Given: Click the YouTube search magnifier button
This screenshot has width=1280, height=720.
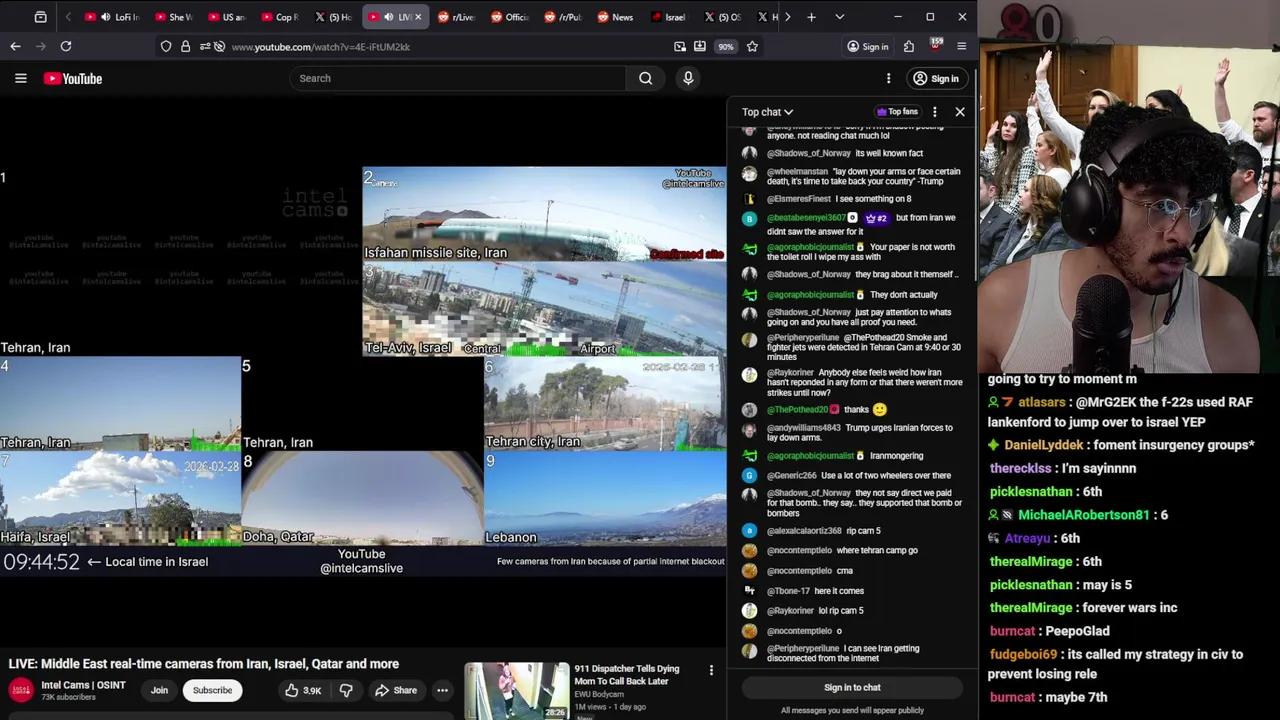Looking at the screenshot, I should (646, 78).
